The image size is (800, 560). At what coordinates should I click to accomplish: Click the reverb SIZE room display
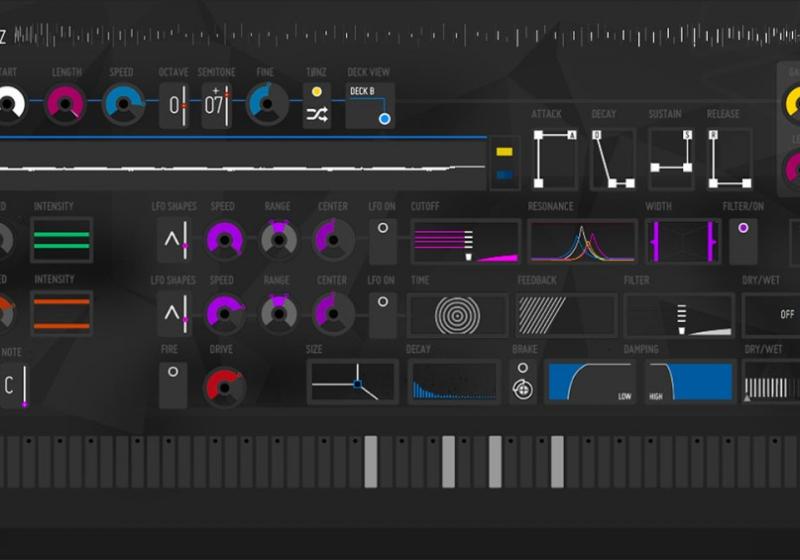coord(352,382)
